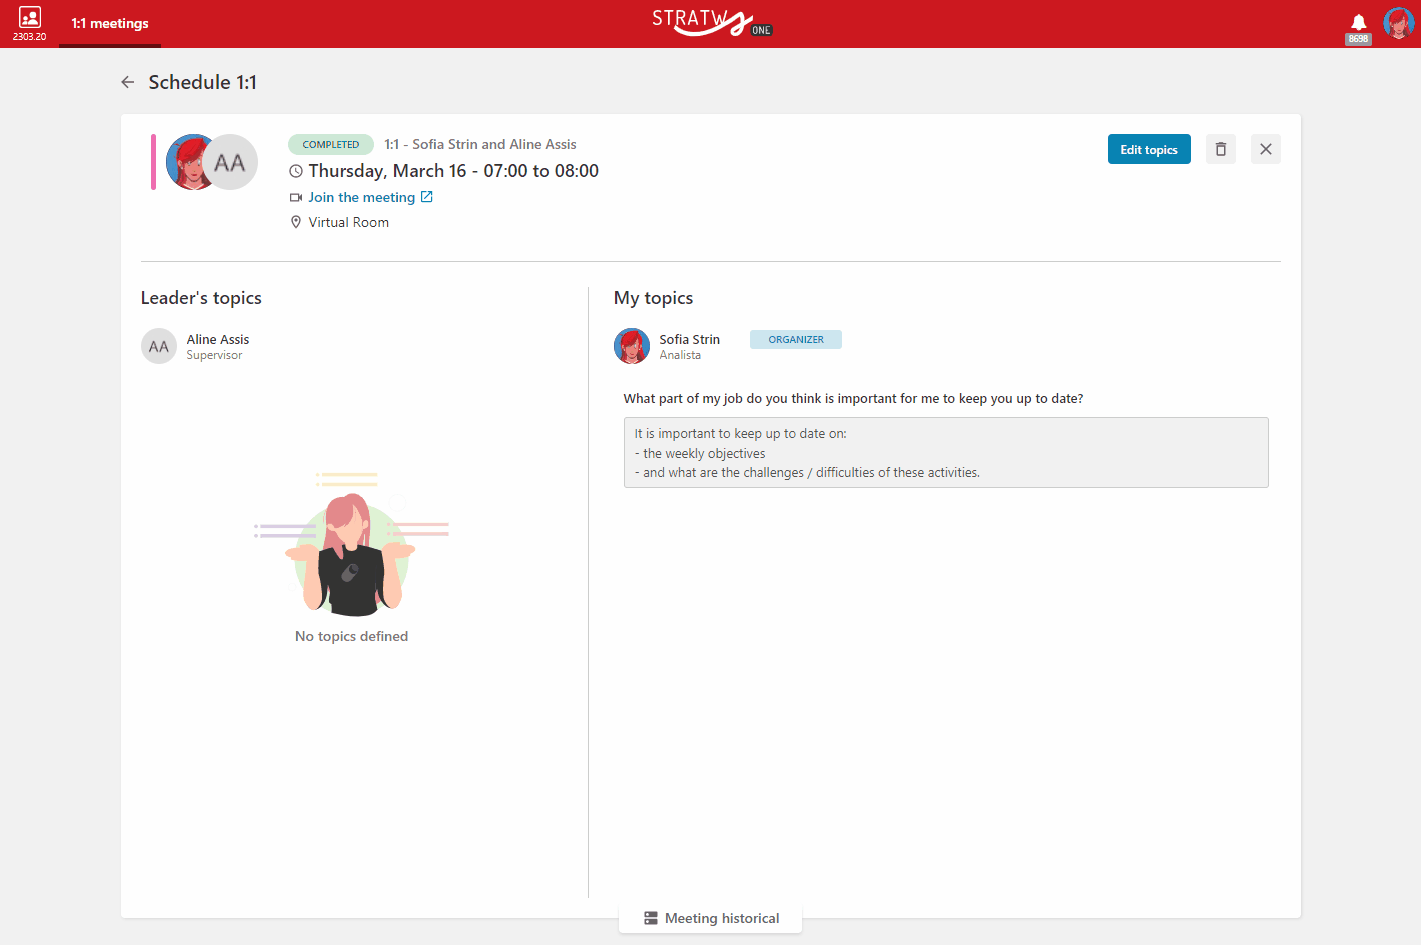
Task: Click the 'Sofia Strin' name under My topics
Action: [x=690, y=339]
